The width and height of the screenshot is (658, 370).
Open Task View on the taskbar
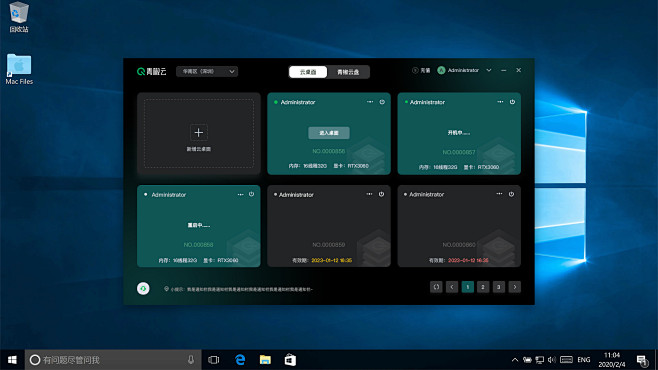point(214,360)
